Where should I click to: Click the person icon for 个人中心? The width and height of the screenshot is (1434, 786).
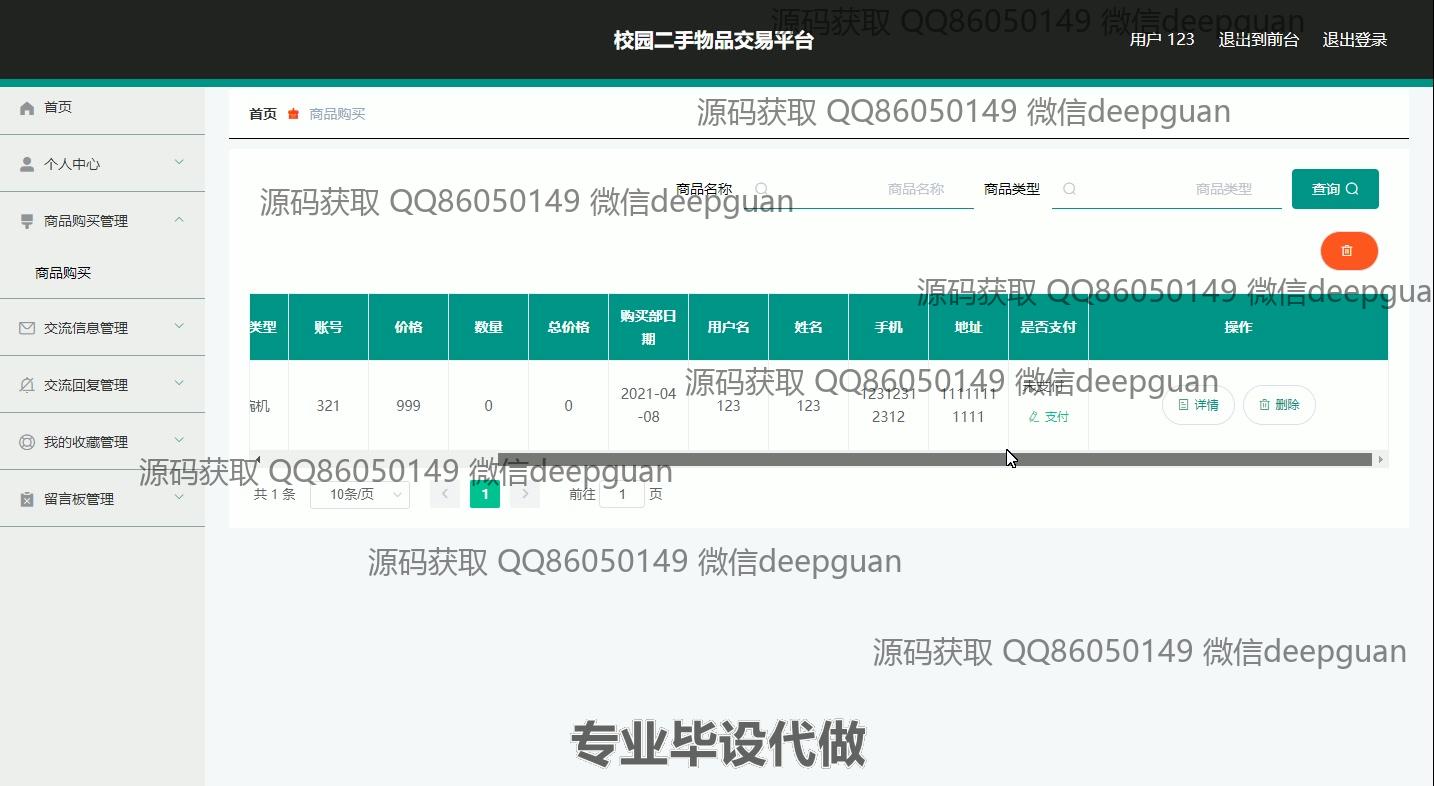tap(27, 165)
